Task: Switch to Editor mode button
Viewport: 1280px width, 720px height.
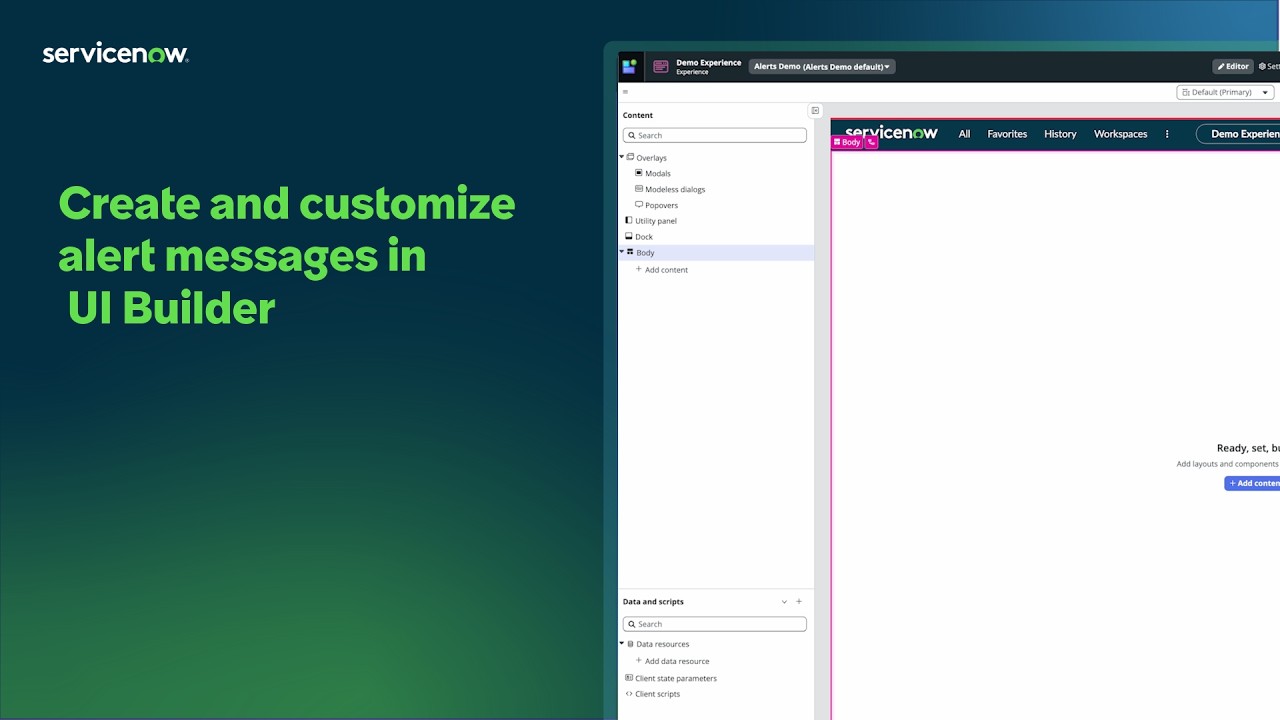Action: (x=1233, y=67)
